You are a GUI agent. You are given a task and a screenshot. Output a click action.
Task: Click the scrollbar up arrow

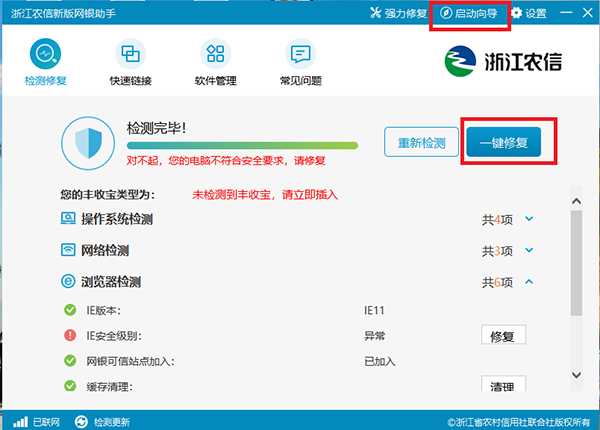pos(576,201)
